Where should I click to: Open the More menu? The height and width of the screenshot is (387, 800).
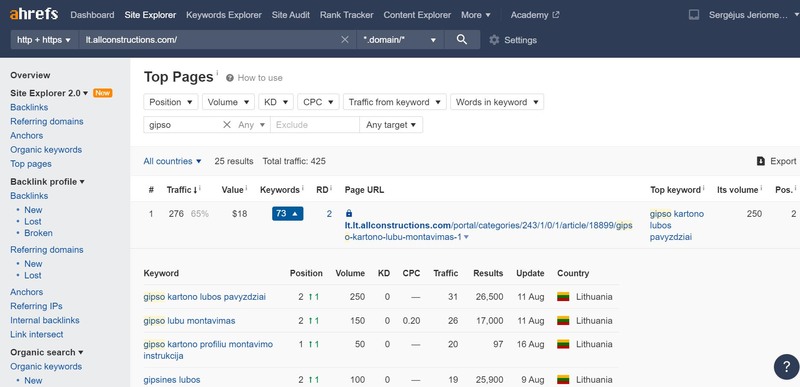click(x=476, y=15)
